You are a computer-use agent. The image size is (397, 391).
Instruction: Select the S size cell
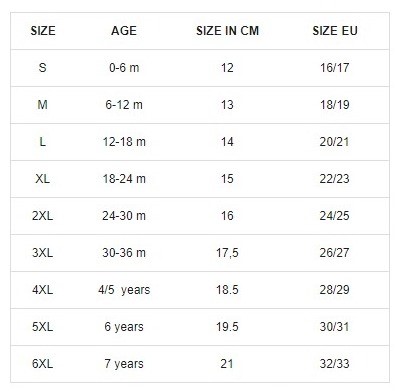(x=43, y=68)
